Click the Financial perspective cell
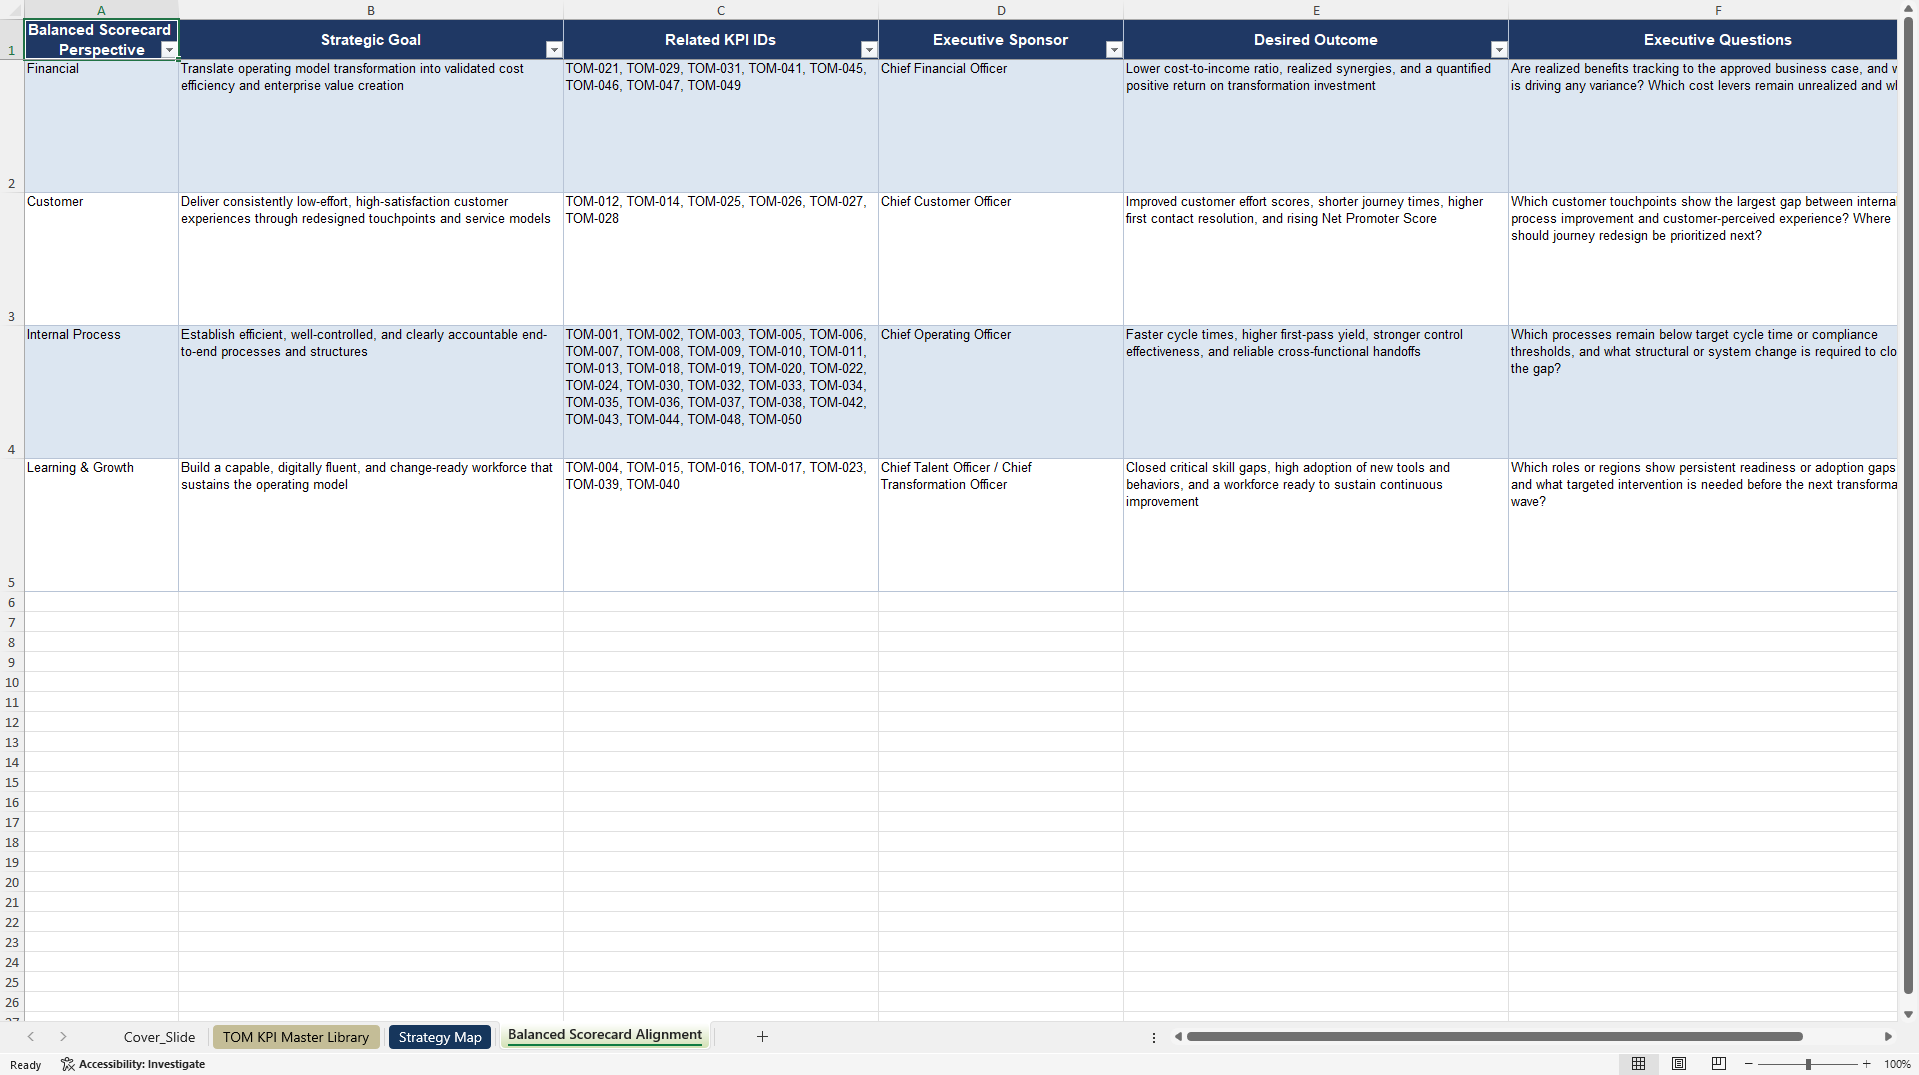Image resolution: width=1919 pixels, height=1075 pixels. (101, 126)
